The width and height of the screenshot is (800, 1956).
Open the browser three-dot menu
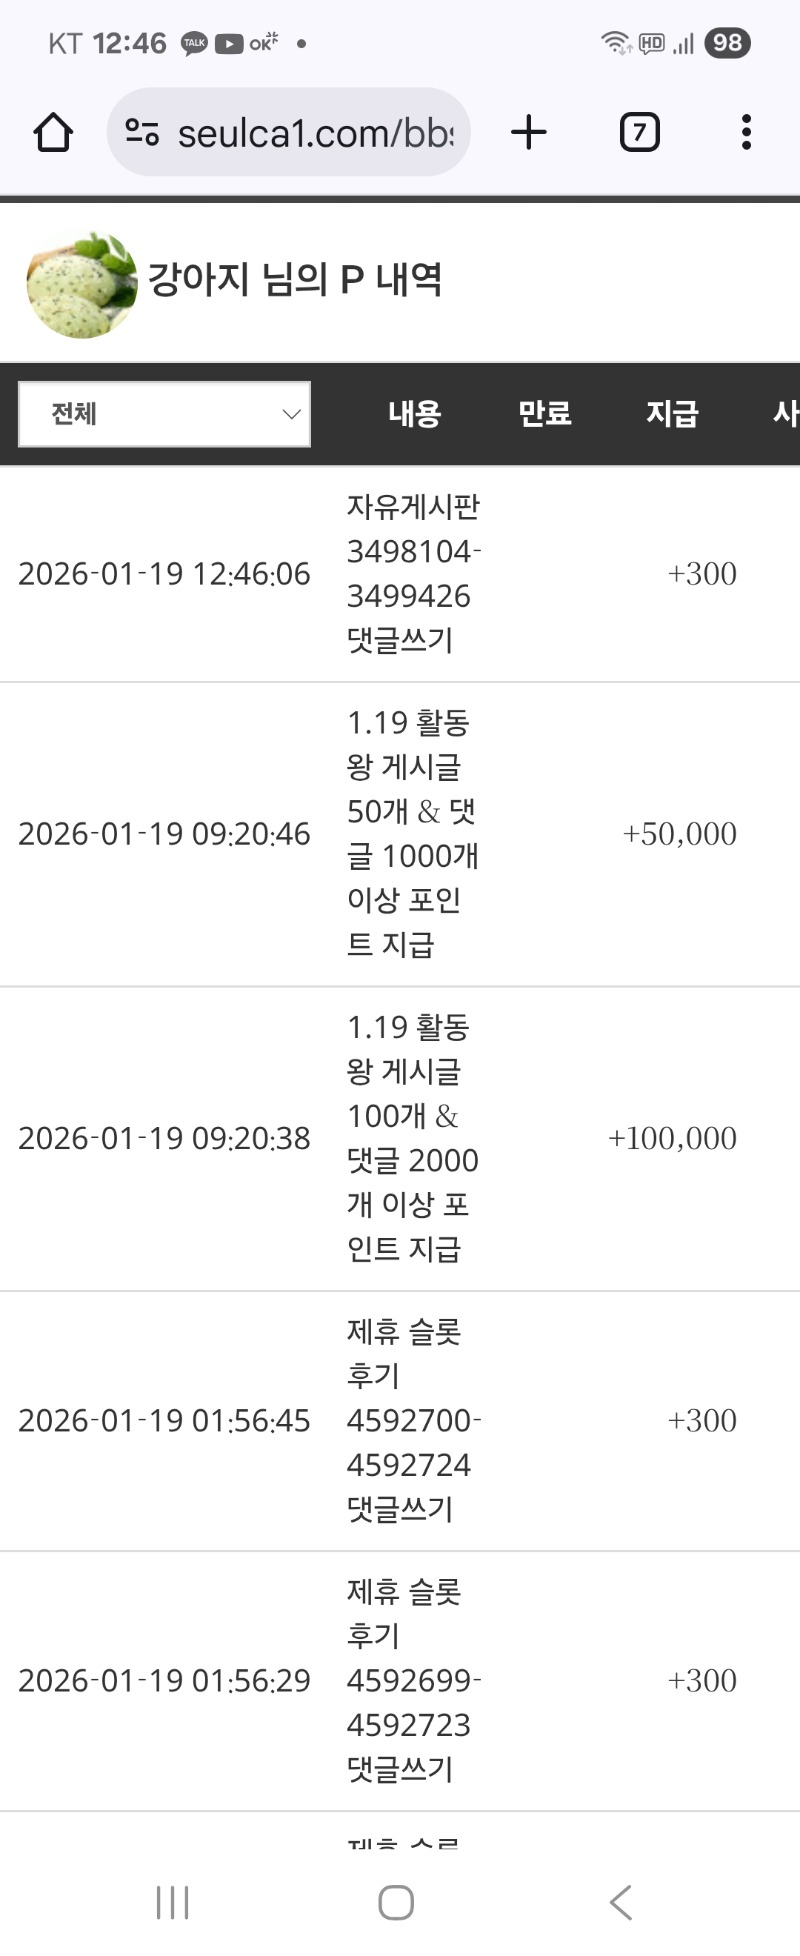[x=746, y=133]
